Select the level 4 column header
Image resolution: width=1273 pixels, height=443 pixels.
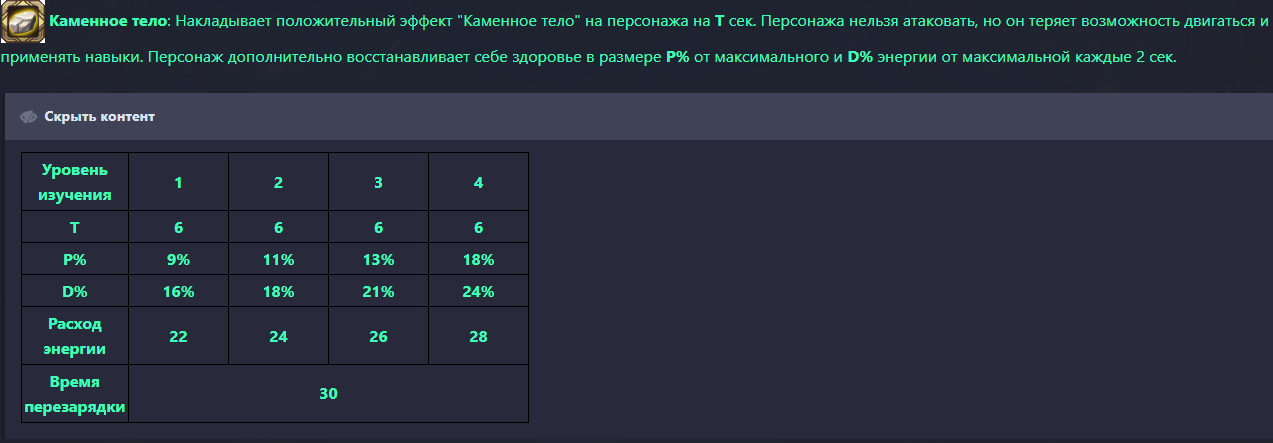[x=478, y=182]
